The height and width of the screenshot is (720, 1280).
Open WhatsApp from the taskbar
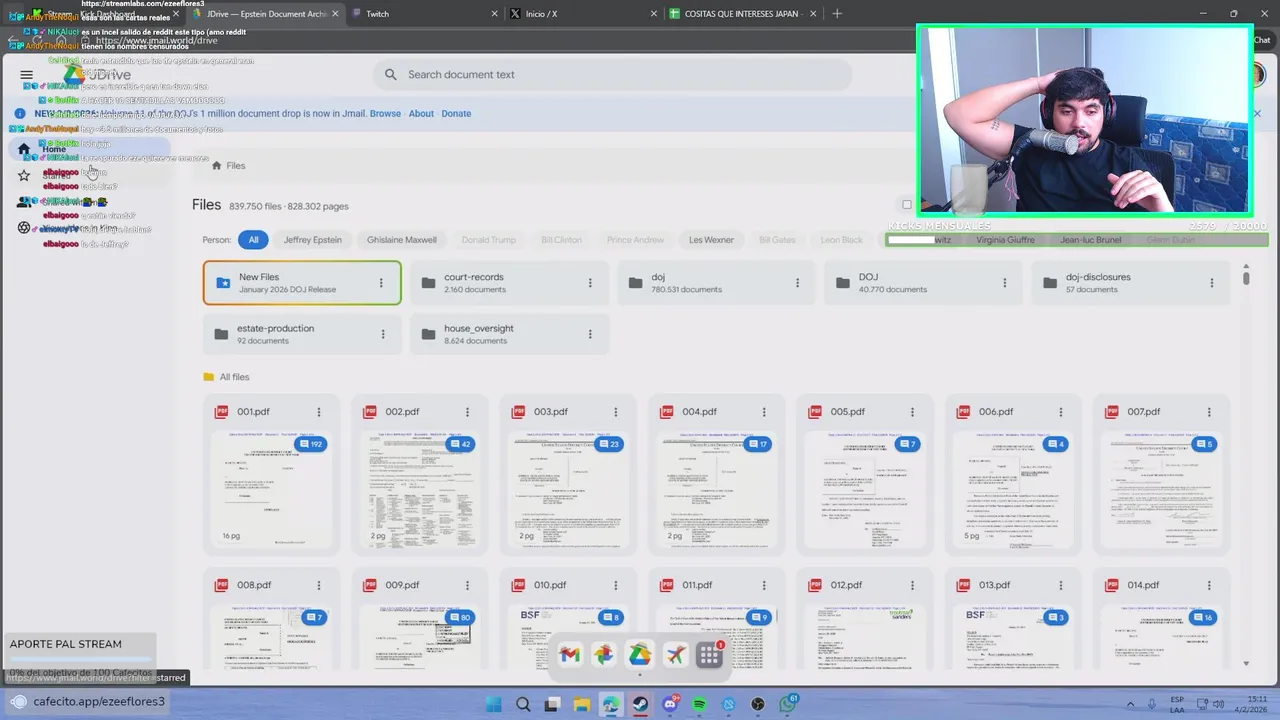click(x=788, y=705)
